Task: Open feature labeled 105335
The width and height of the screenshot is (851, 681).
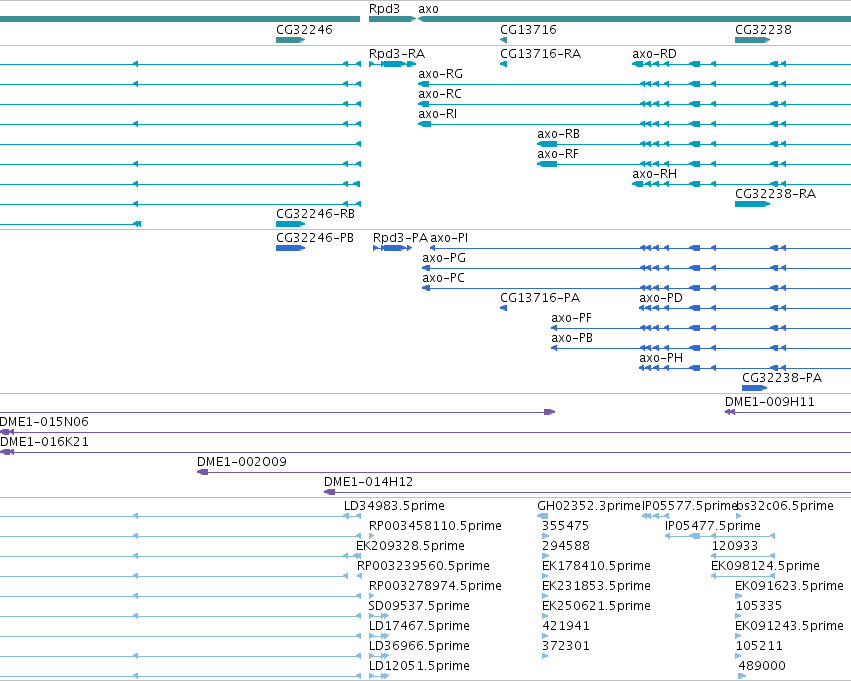Action: pos(759,607)
